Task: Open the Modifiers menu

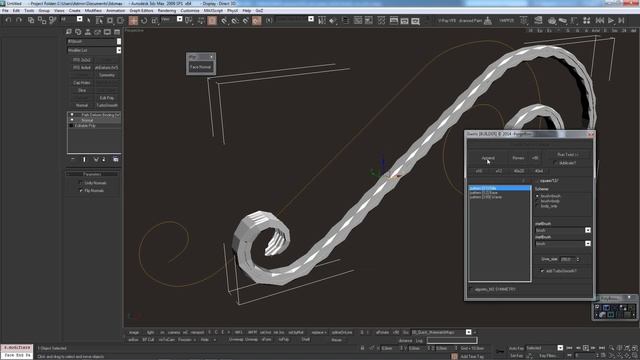Action: [x=93, y=11]
